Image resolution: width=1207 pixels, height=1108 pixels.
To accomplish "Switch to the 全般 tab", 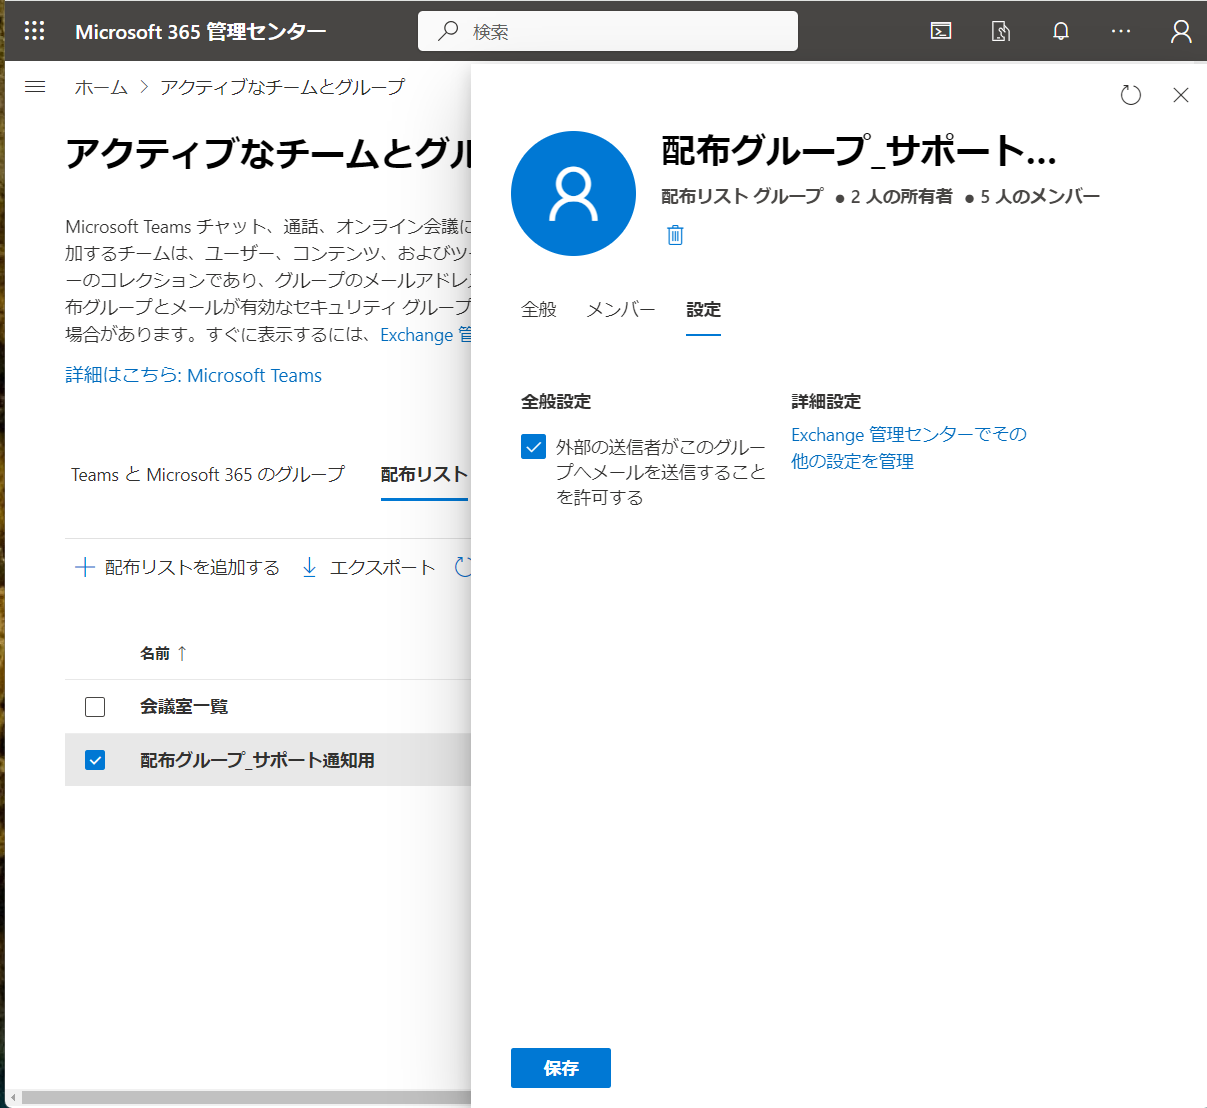I will (x=539, y=310).
